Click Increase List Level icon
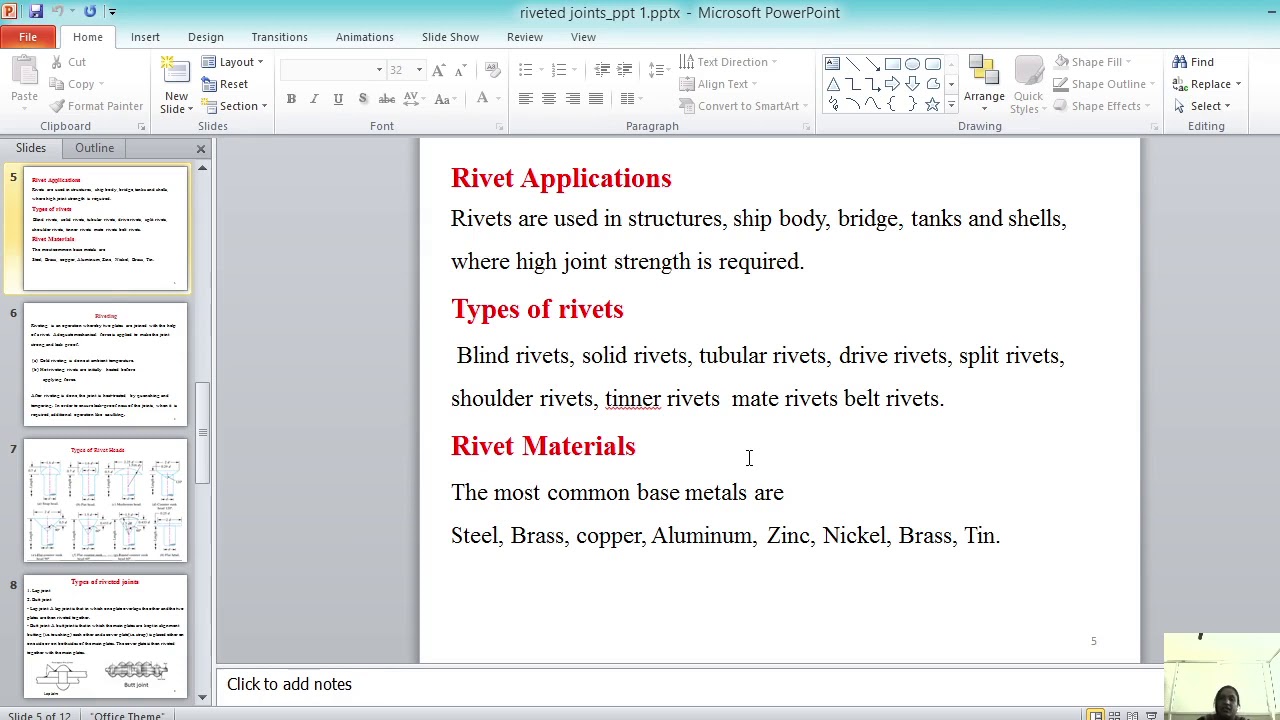The image size is (1280, 720). click(x=624, y=70)
